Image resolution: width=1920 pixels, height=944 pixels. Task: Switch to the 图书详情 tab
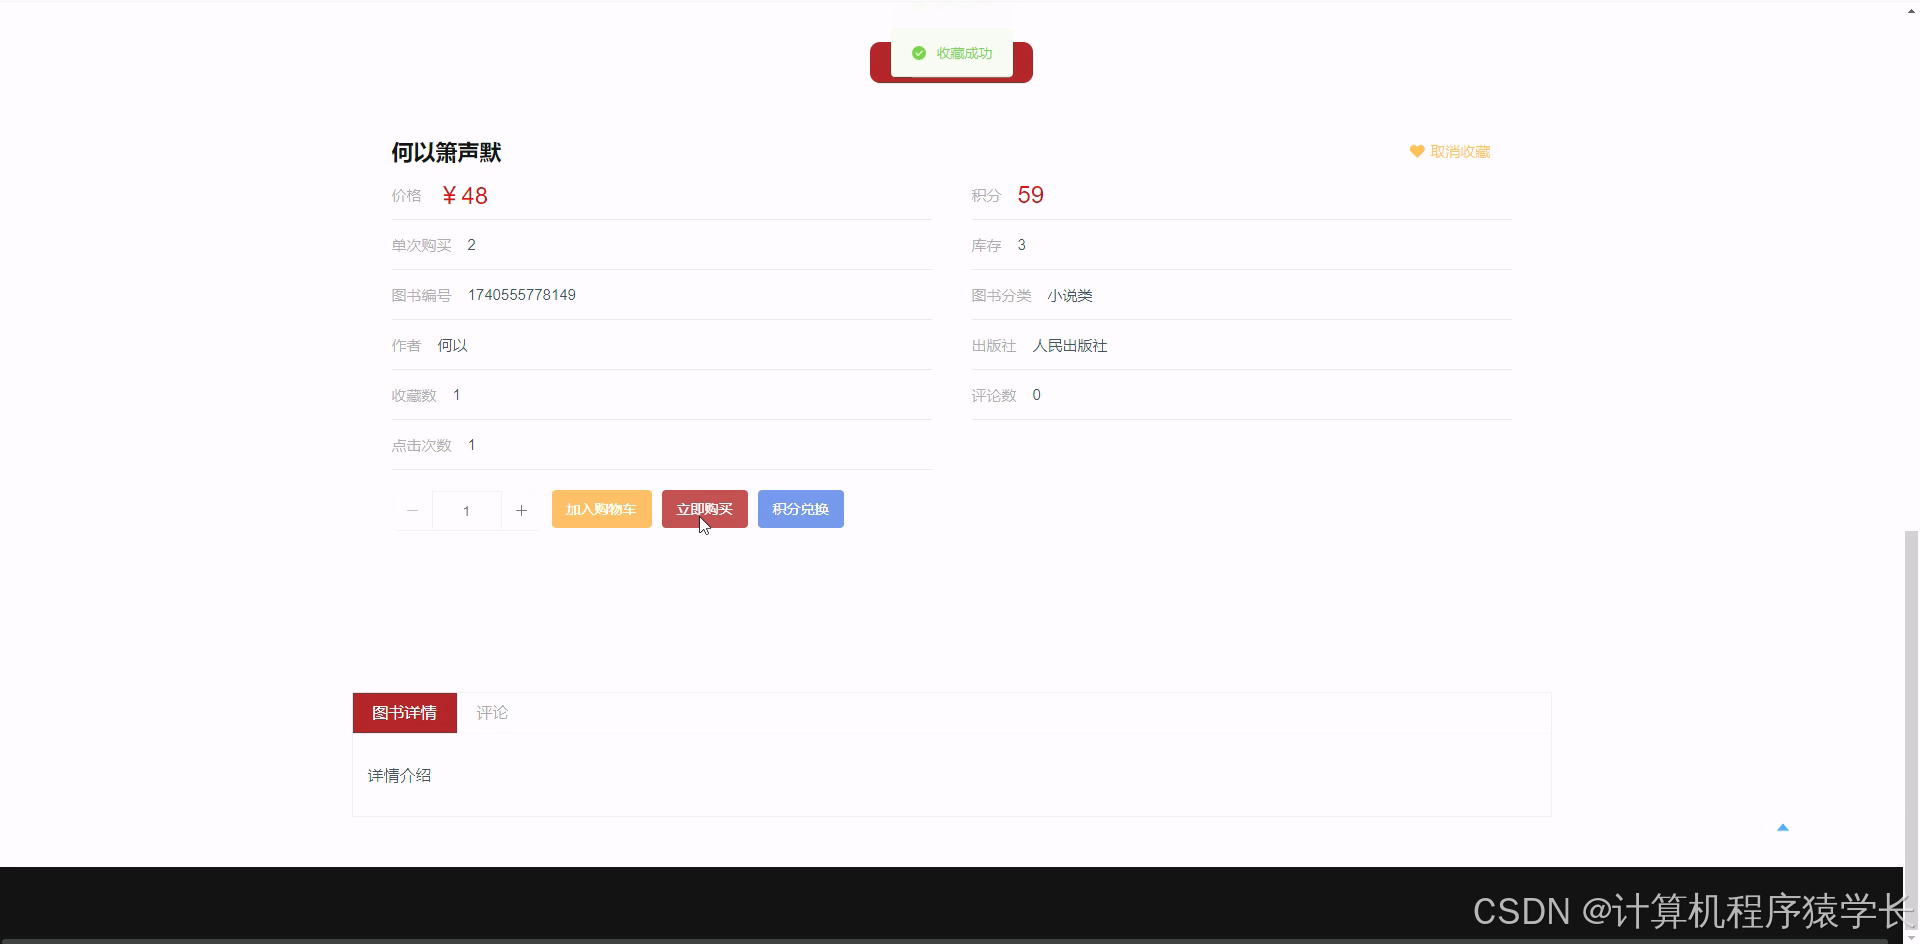(405, 713)
